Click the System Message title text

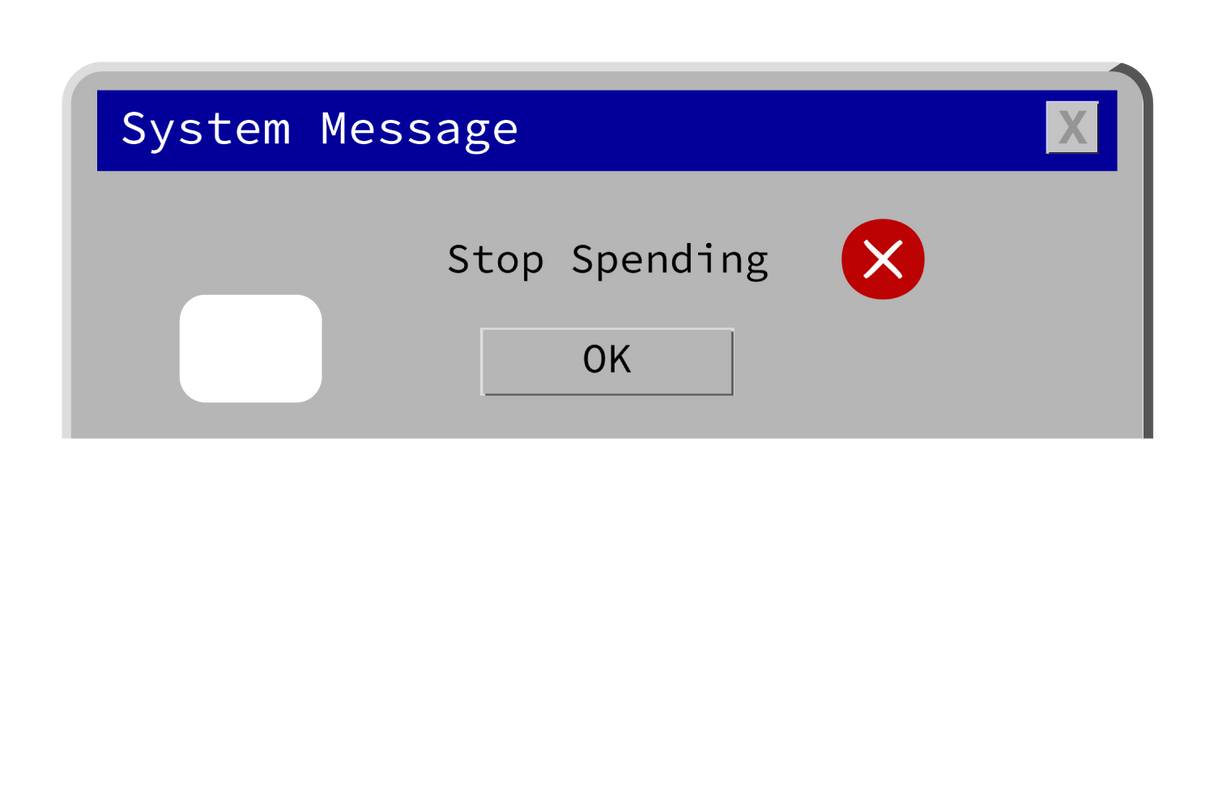point(320,129)
